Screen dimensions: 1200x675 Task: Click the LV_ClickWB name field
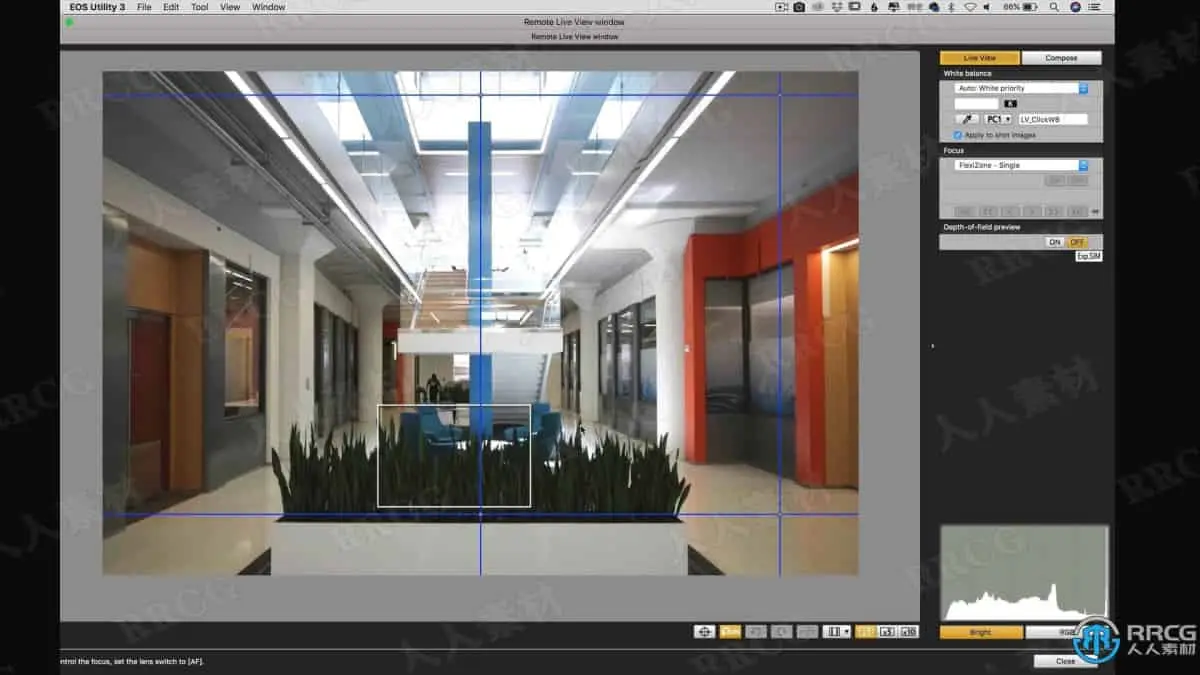tap(1052, 119)
